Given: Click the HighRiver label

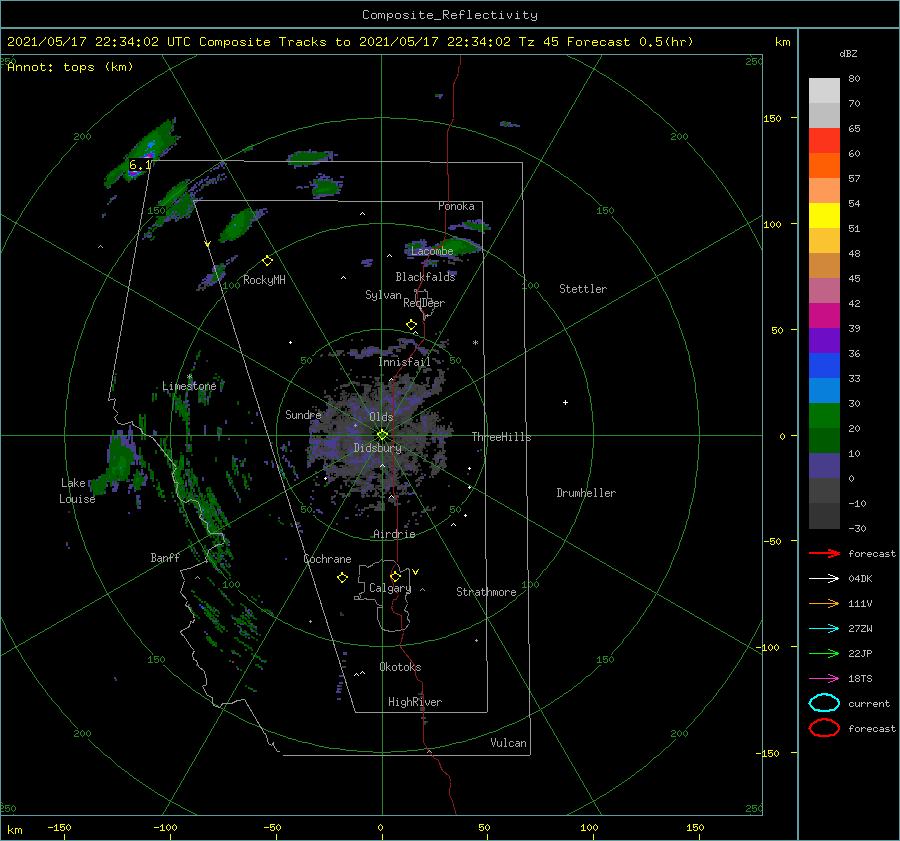Looking at the screenshot, I should coord(415,702).
